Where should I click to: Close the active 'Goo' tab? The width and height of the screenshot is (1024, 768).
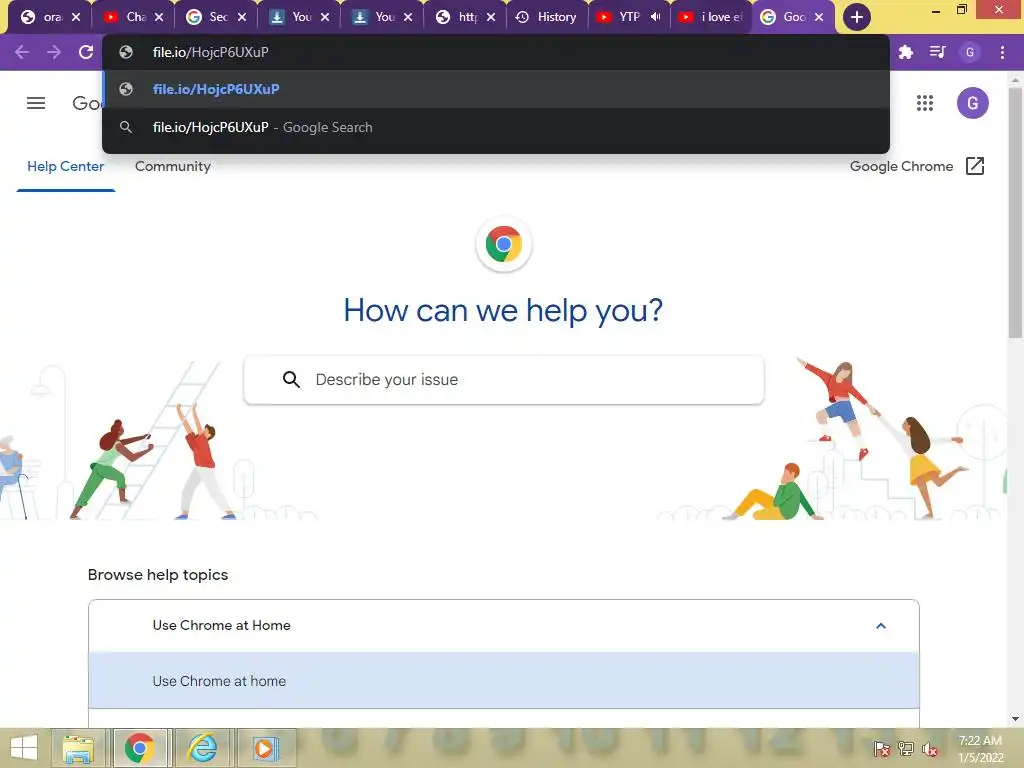[x=819, y=17]
